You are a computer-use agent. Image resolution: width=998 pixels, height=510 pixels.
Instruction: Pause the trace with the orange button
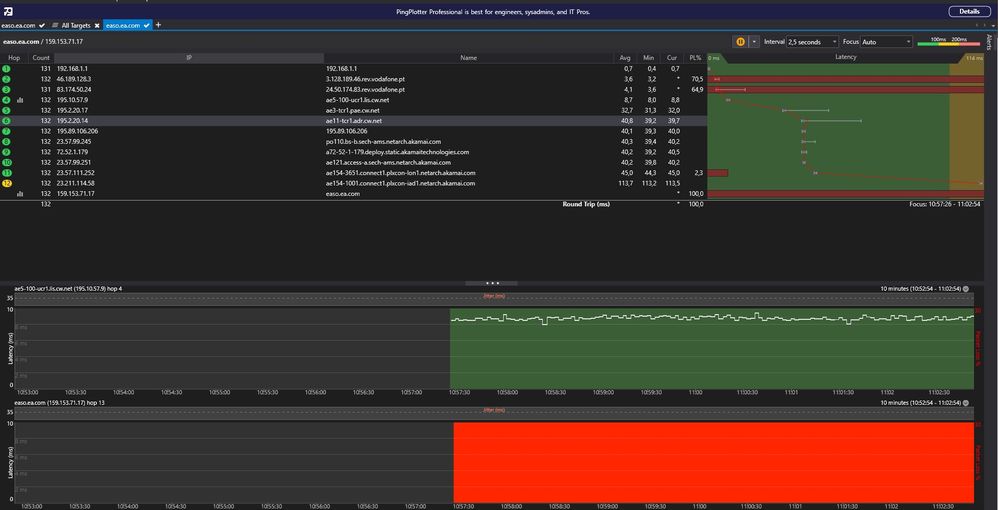click(x=741, y=42)
